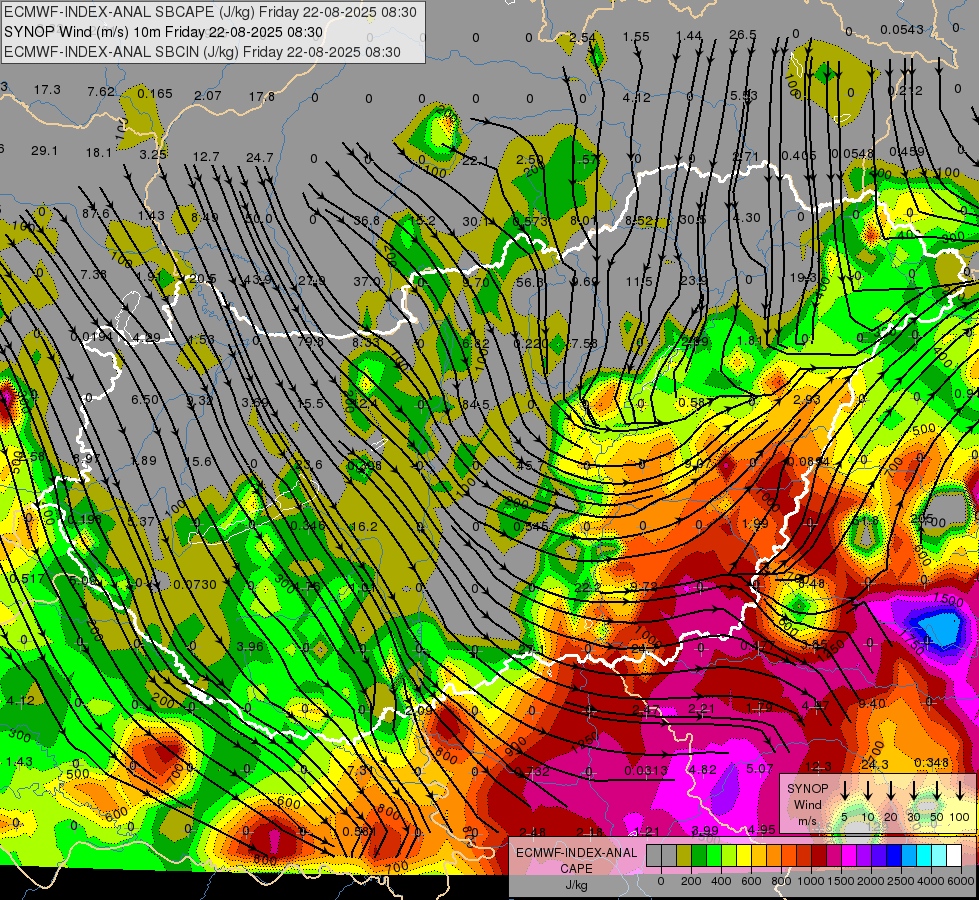Click the '1750' contour label near the blue peak

click(910, 642)
